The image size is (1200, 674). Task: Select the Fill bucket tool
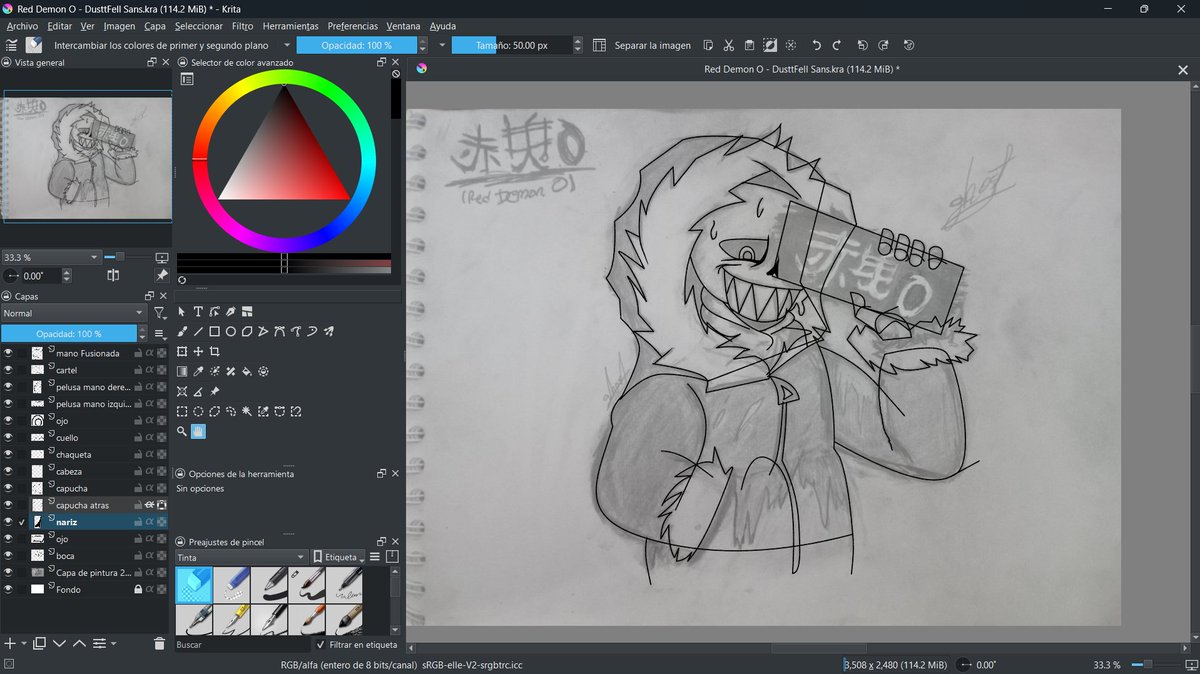247,371
